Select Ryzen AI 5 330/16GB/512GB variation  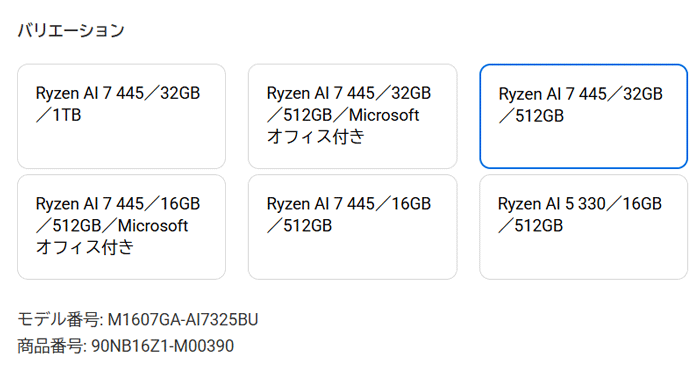[x=583, y=227]
